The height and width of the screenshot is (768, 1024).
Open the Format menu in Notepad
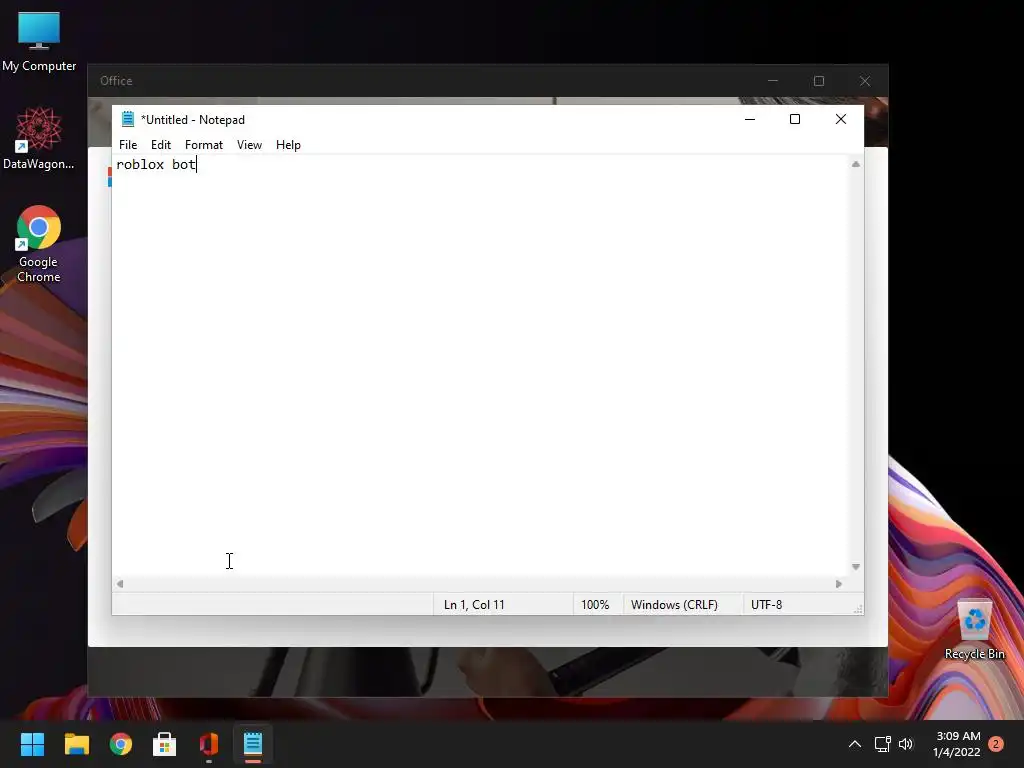point(204,145)
